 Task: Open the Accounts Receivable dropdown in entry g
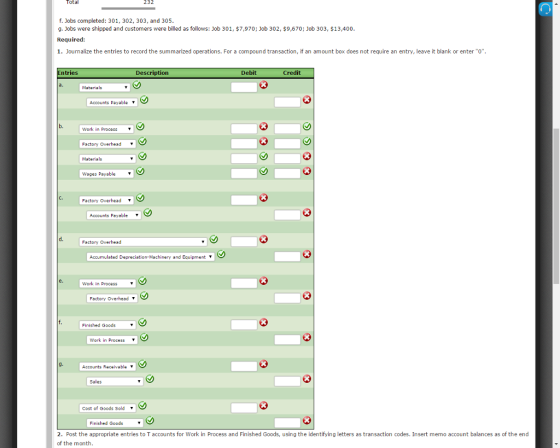point(107,367)
